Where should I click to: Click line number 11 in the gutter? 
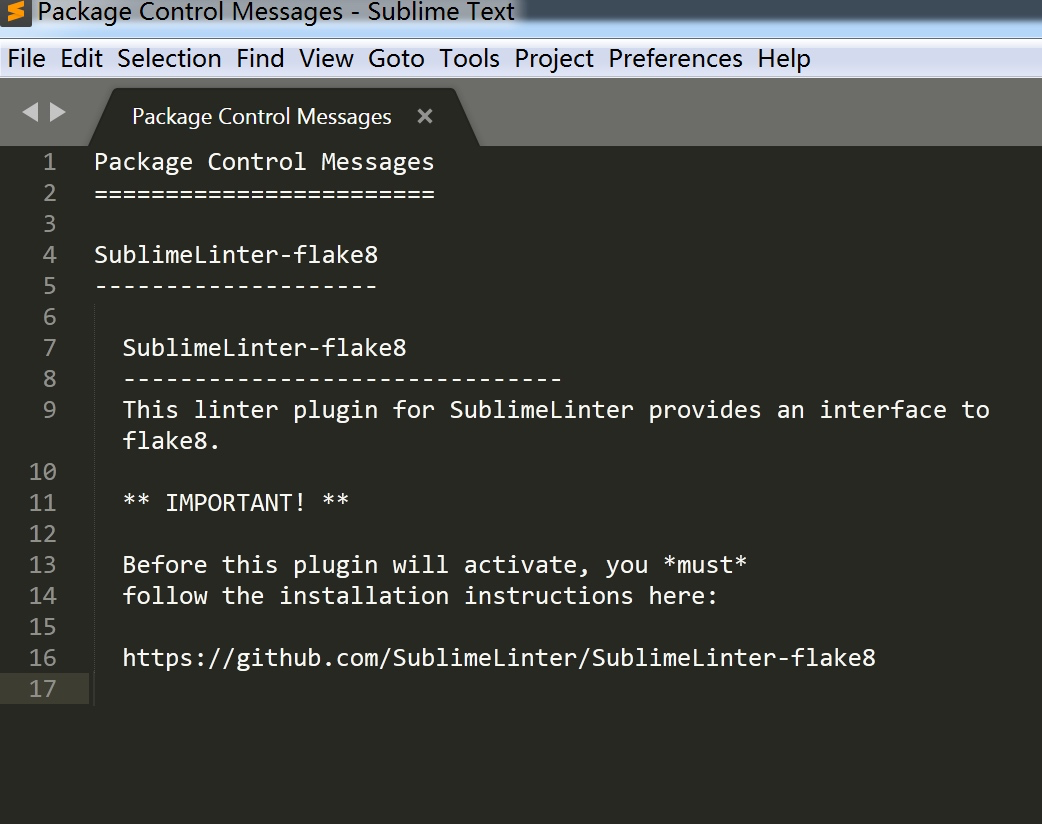[x=43, y=502]
